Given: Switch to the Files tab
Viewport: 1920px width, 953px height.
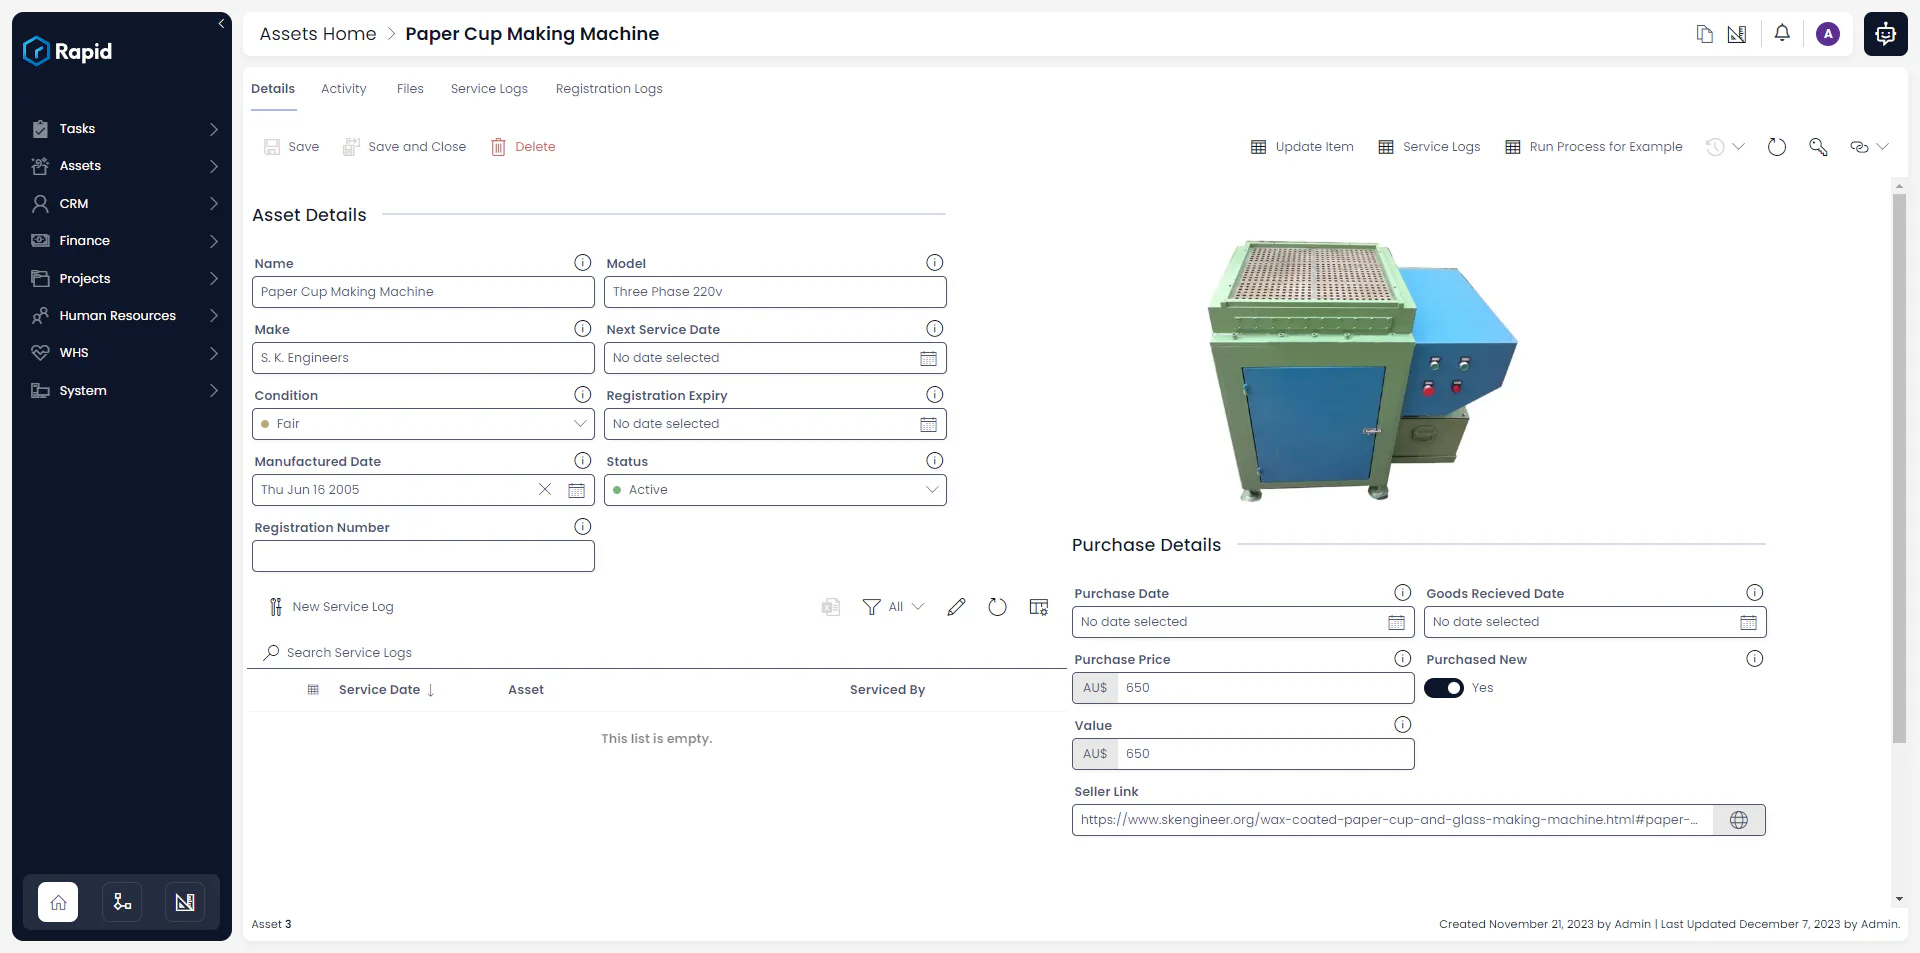Looking at the screenshot, I should tap(410, 89).
